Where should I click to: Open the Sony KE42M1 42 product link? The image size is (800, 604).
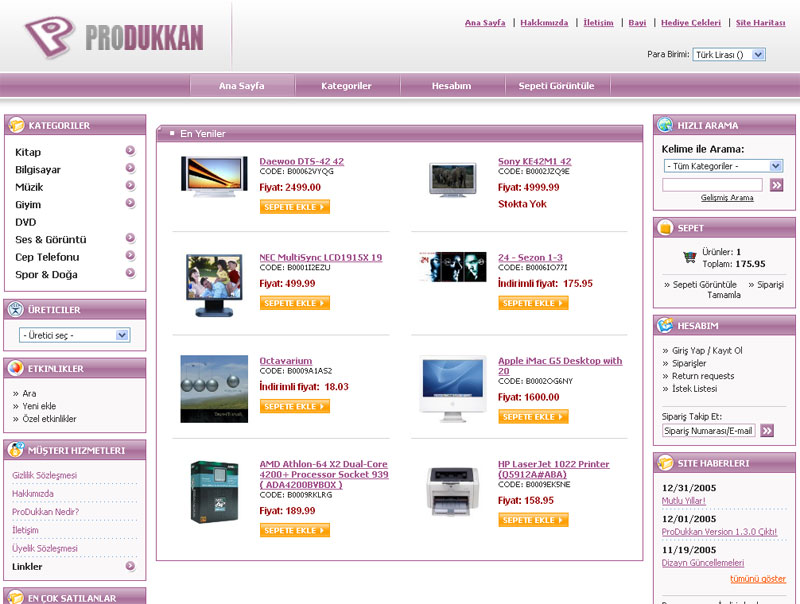pyautogui.click(x=535, y=161)
